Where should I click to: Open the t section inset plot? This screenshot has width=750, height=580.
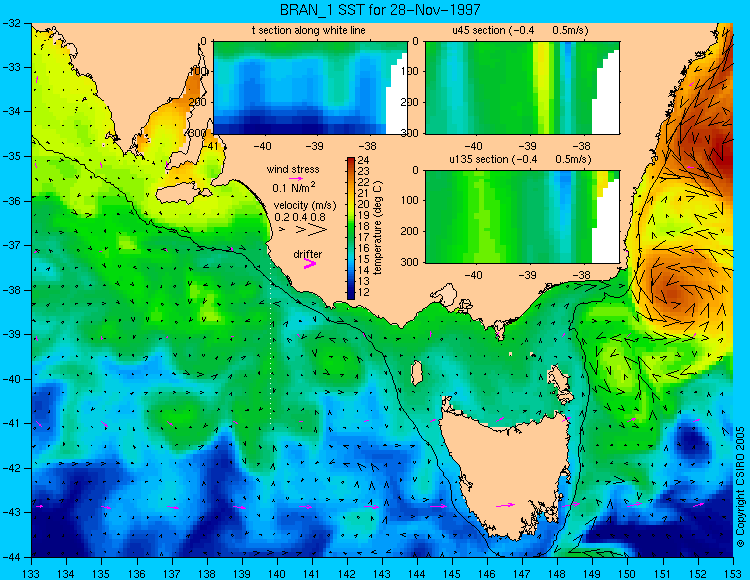coord(310,88)
